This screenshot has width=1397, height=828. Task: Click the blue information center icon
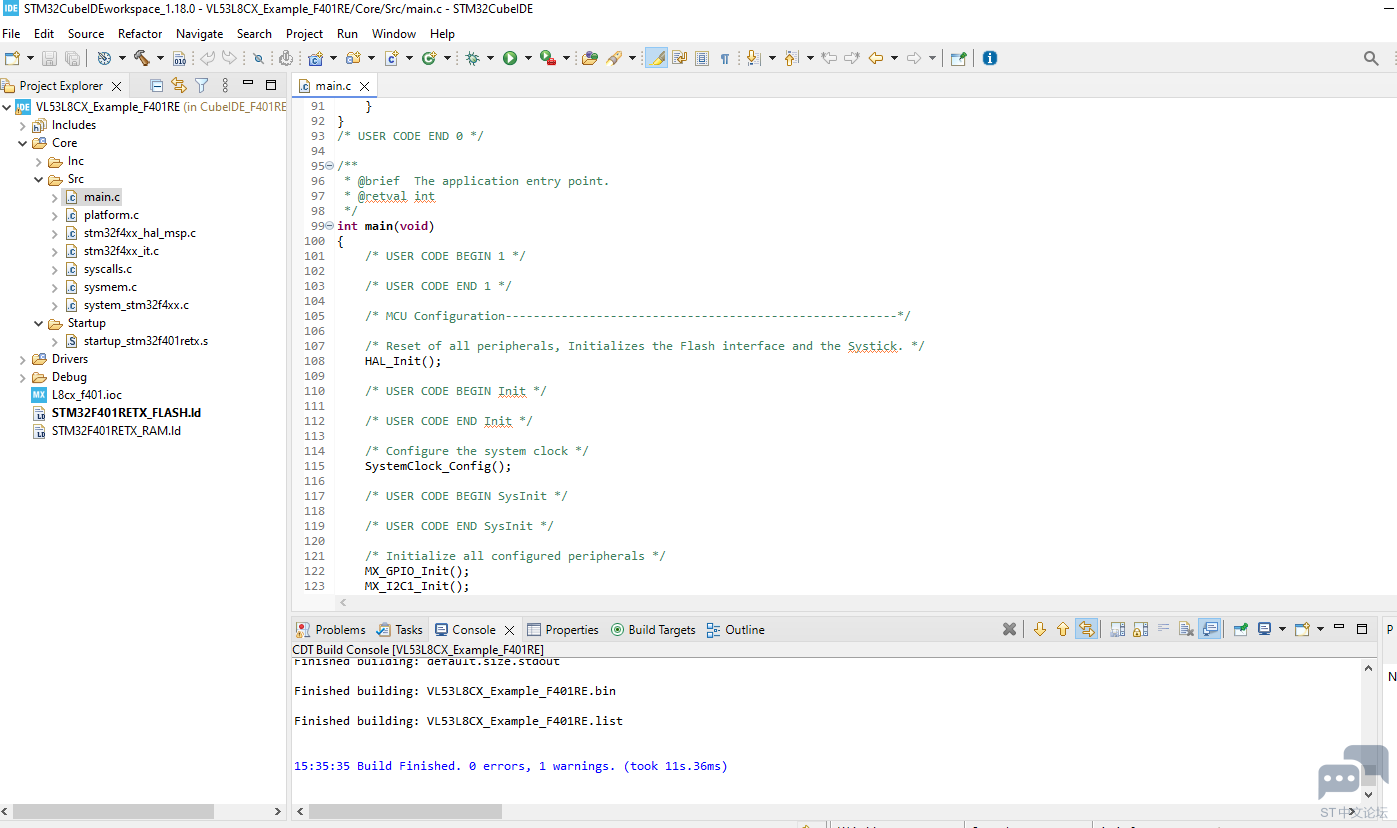tap(990, 58)
